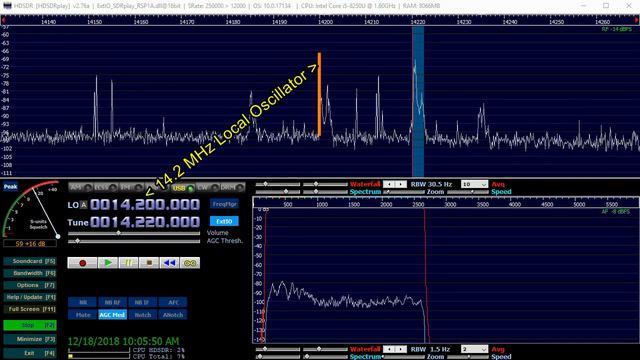Viewport: 640px width, 360px height.
Task: Click 14200 on the RF frequency scale
Action: point(325,22)
